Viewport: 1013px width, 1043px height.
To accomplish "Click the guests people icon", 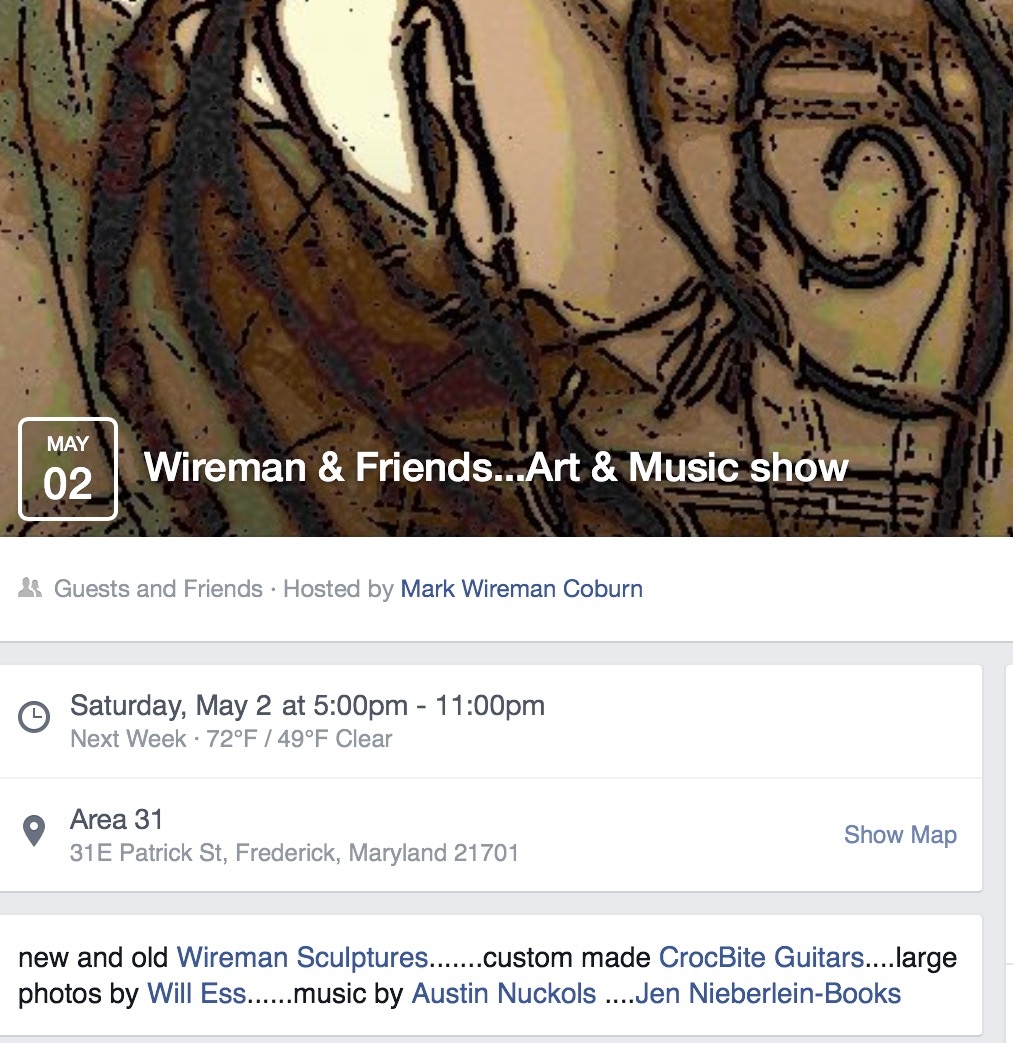I will tap(30, 589).
